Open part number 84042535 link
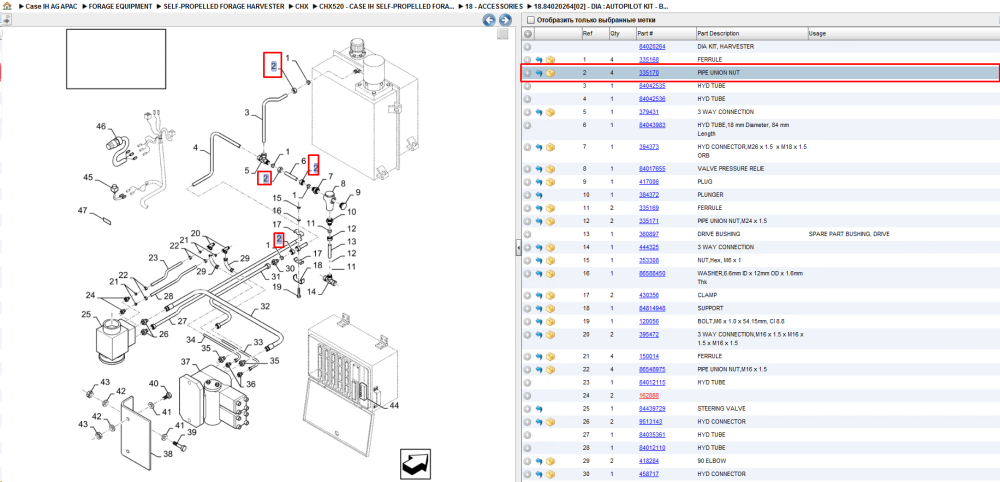 [652, 86]
